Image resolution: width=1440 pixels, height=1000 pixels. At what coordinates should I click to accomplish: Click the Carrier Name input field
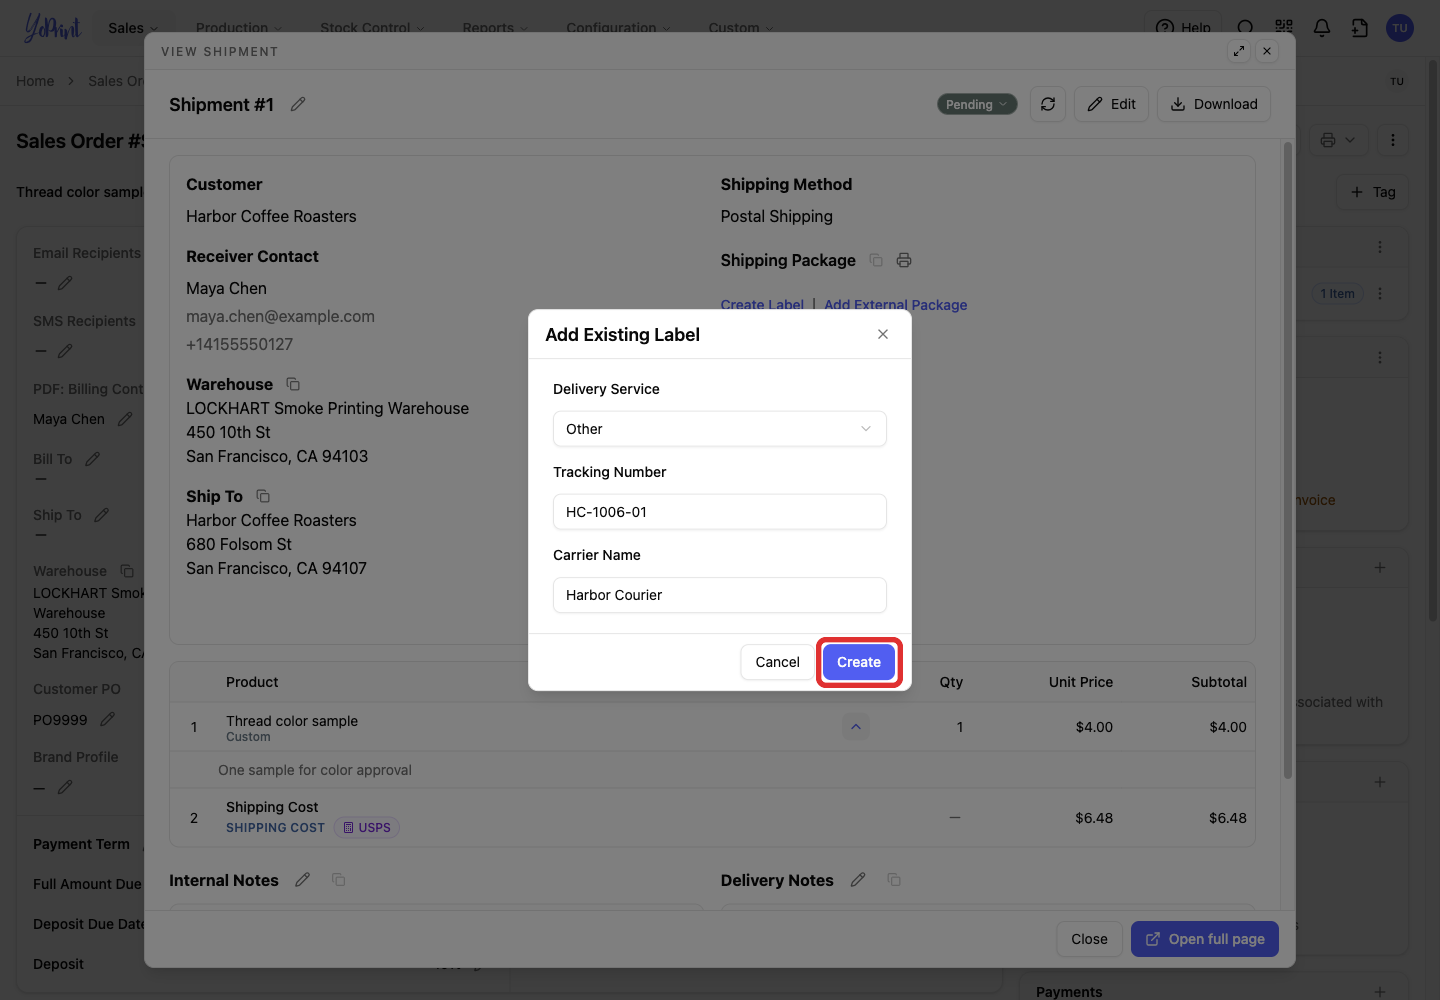tap(720, 595)
